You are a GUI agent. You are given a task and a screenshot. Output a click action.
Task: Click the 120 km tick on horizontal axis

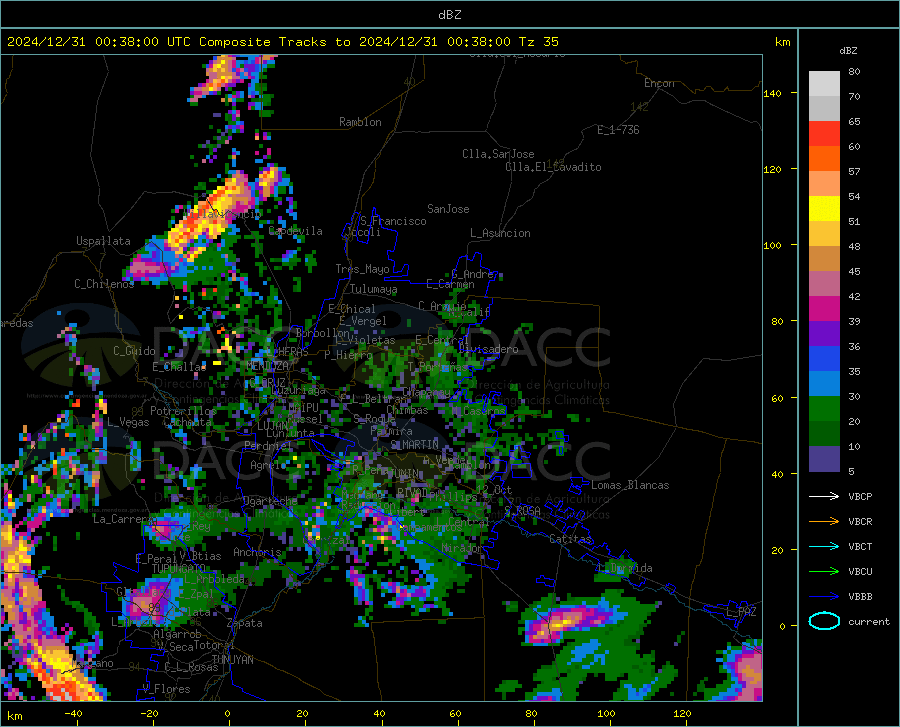click(x=682, y=714)
